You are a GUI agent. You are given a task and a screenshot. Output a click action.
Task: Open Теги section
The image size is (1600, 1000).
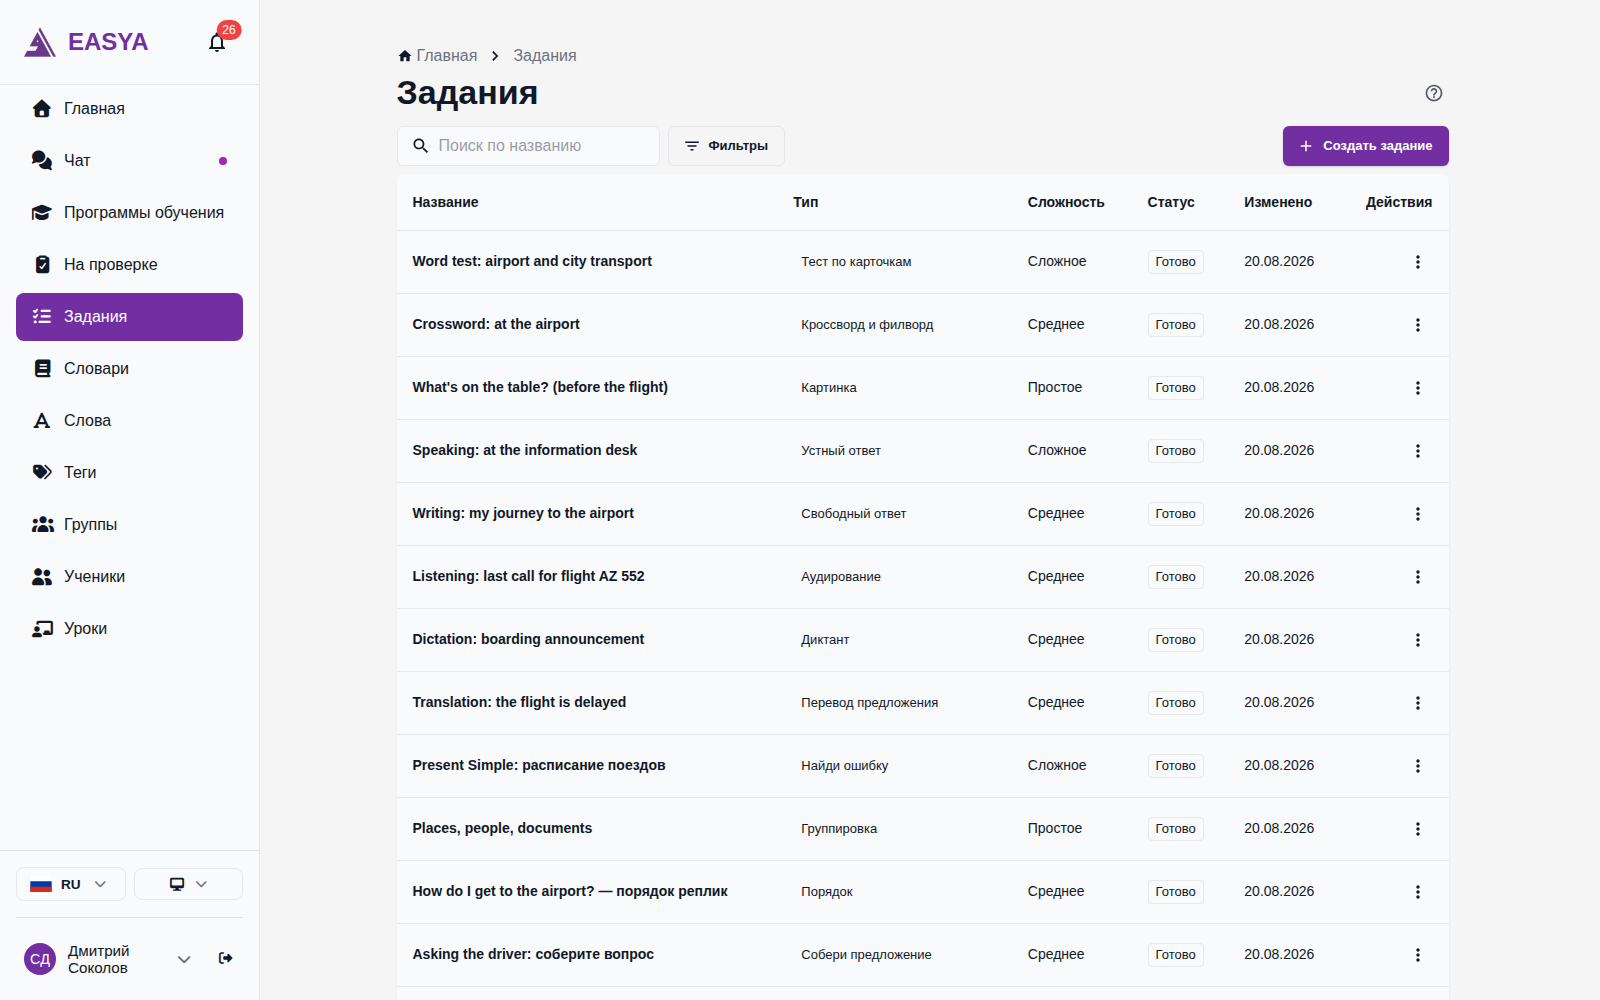click(x=129, y=473)
